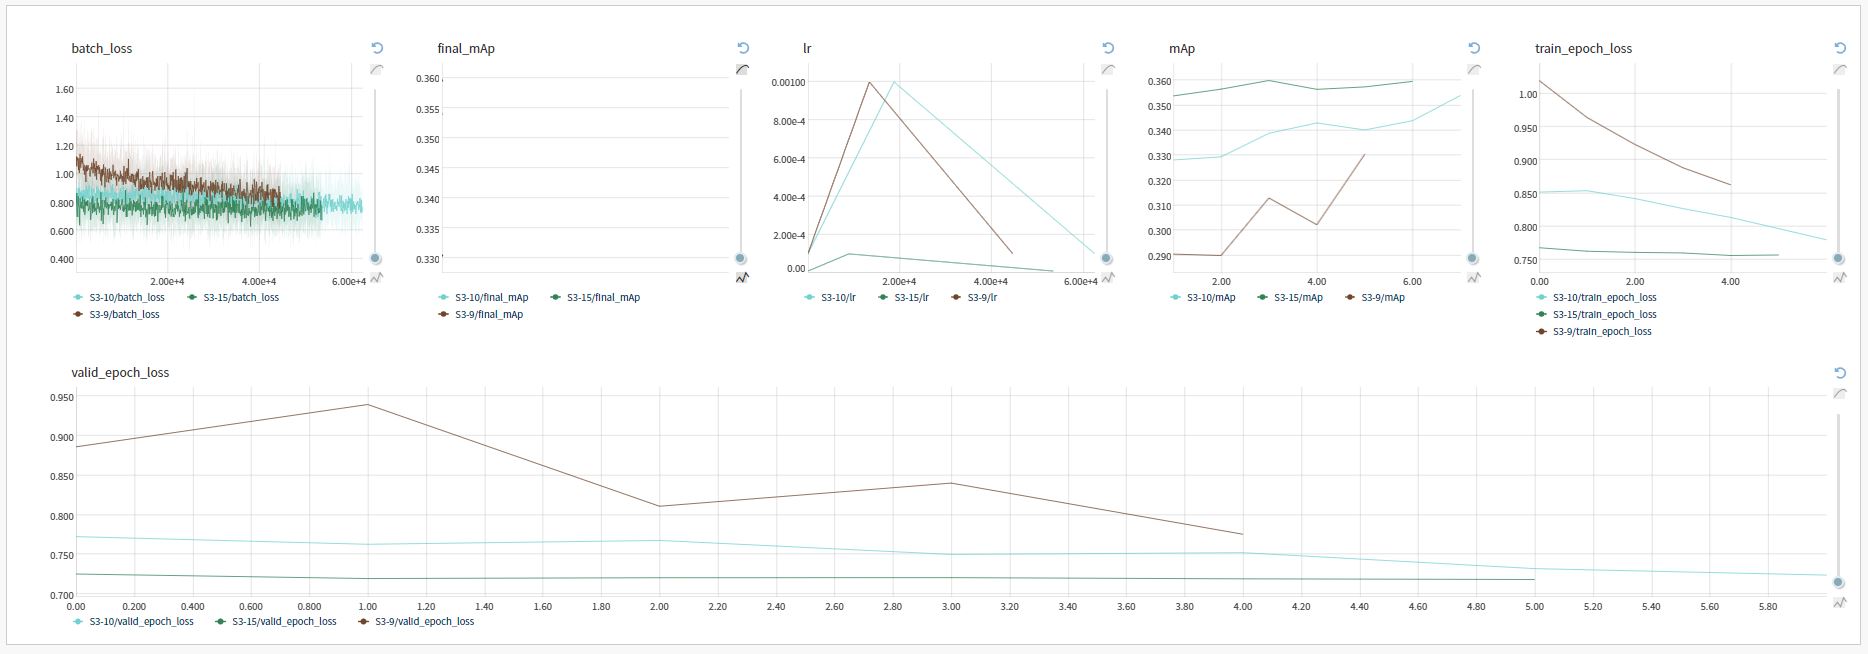Viewport: 1868px width, 654px height.
Task: Click smooth curve icon on train_epoch_loss chart
Action: pos(1840,69)
